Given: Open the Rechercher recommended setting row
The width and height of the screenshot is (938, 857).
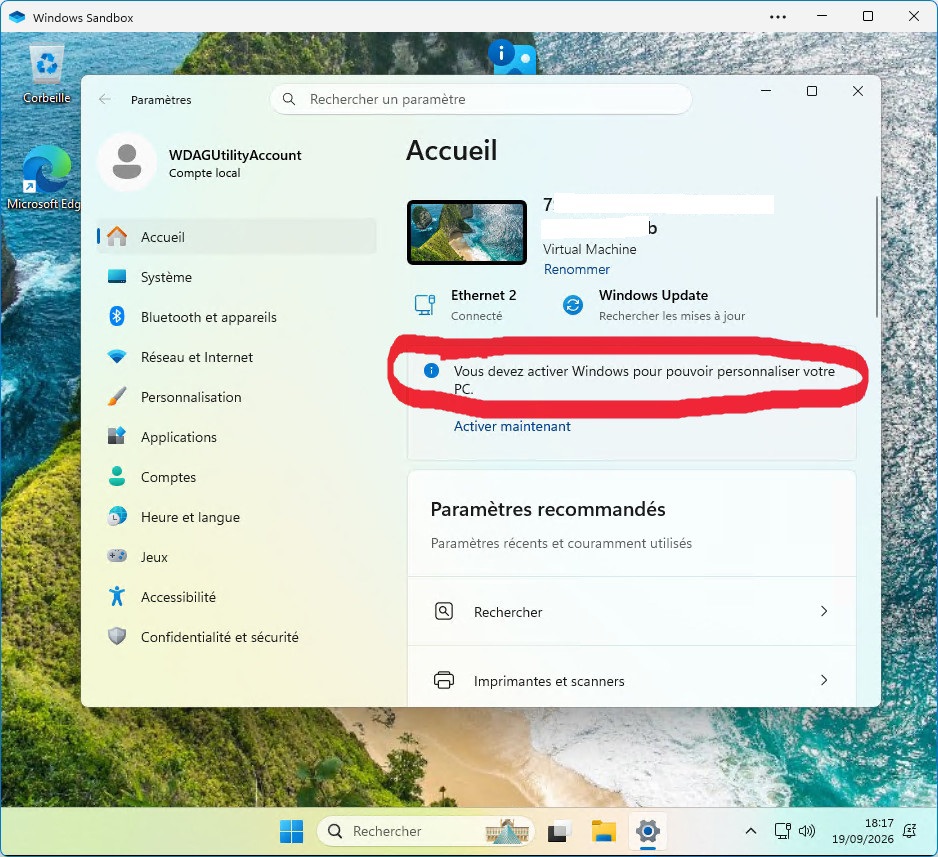Looking at the screenshot, I should [x=632, y=611].
